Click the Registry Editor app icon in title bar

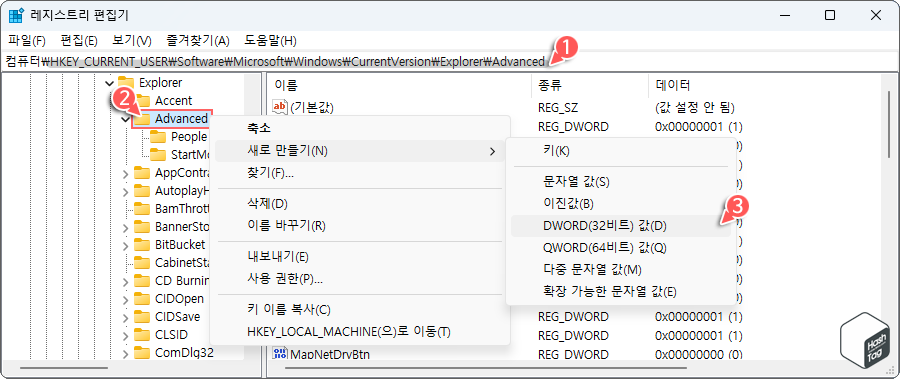[15, 16]
